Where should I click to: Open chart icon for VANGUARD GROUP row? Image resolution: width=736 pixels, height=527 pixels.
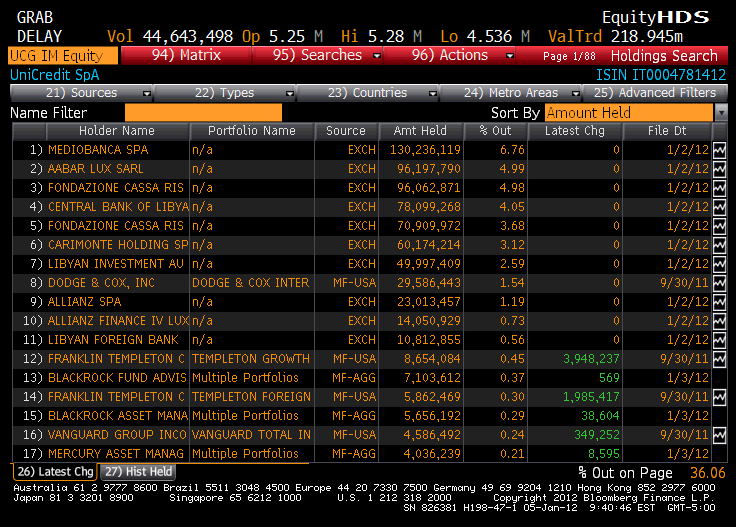719,435
